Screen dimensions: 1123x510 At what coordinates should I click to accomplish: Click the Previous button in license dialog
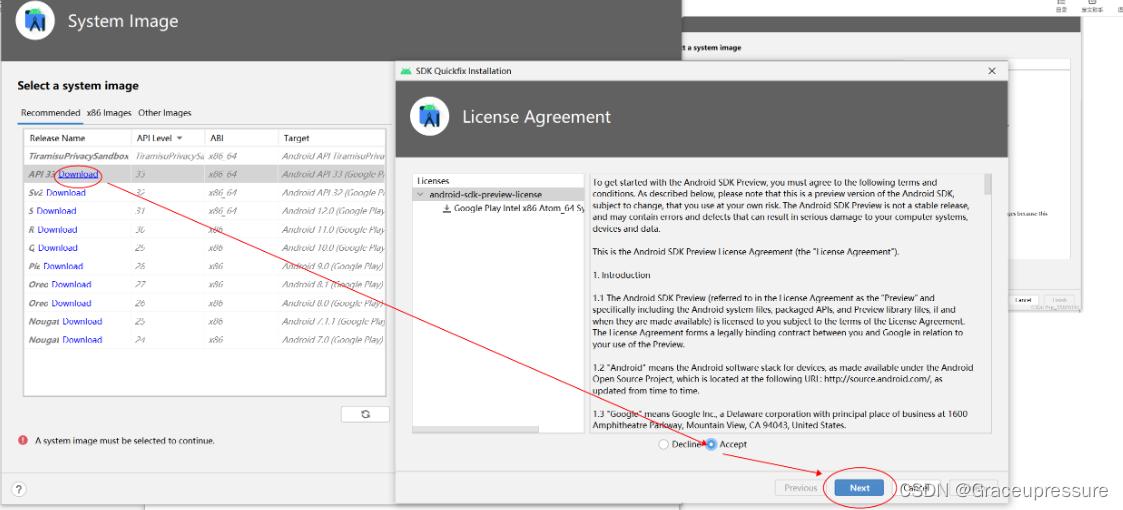point(800,488)
